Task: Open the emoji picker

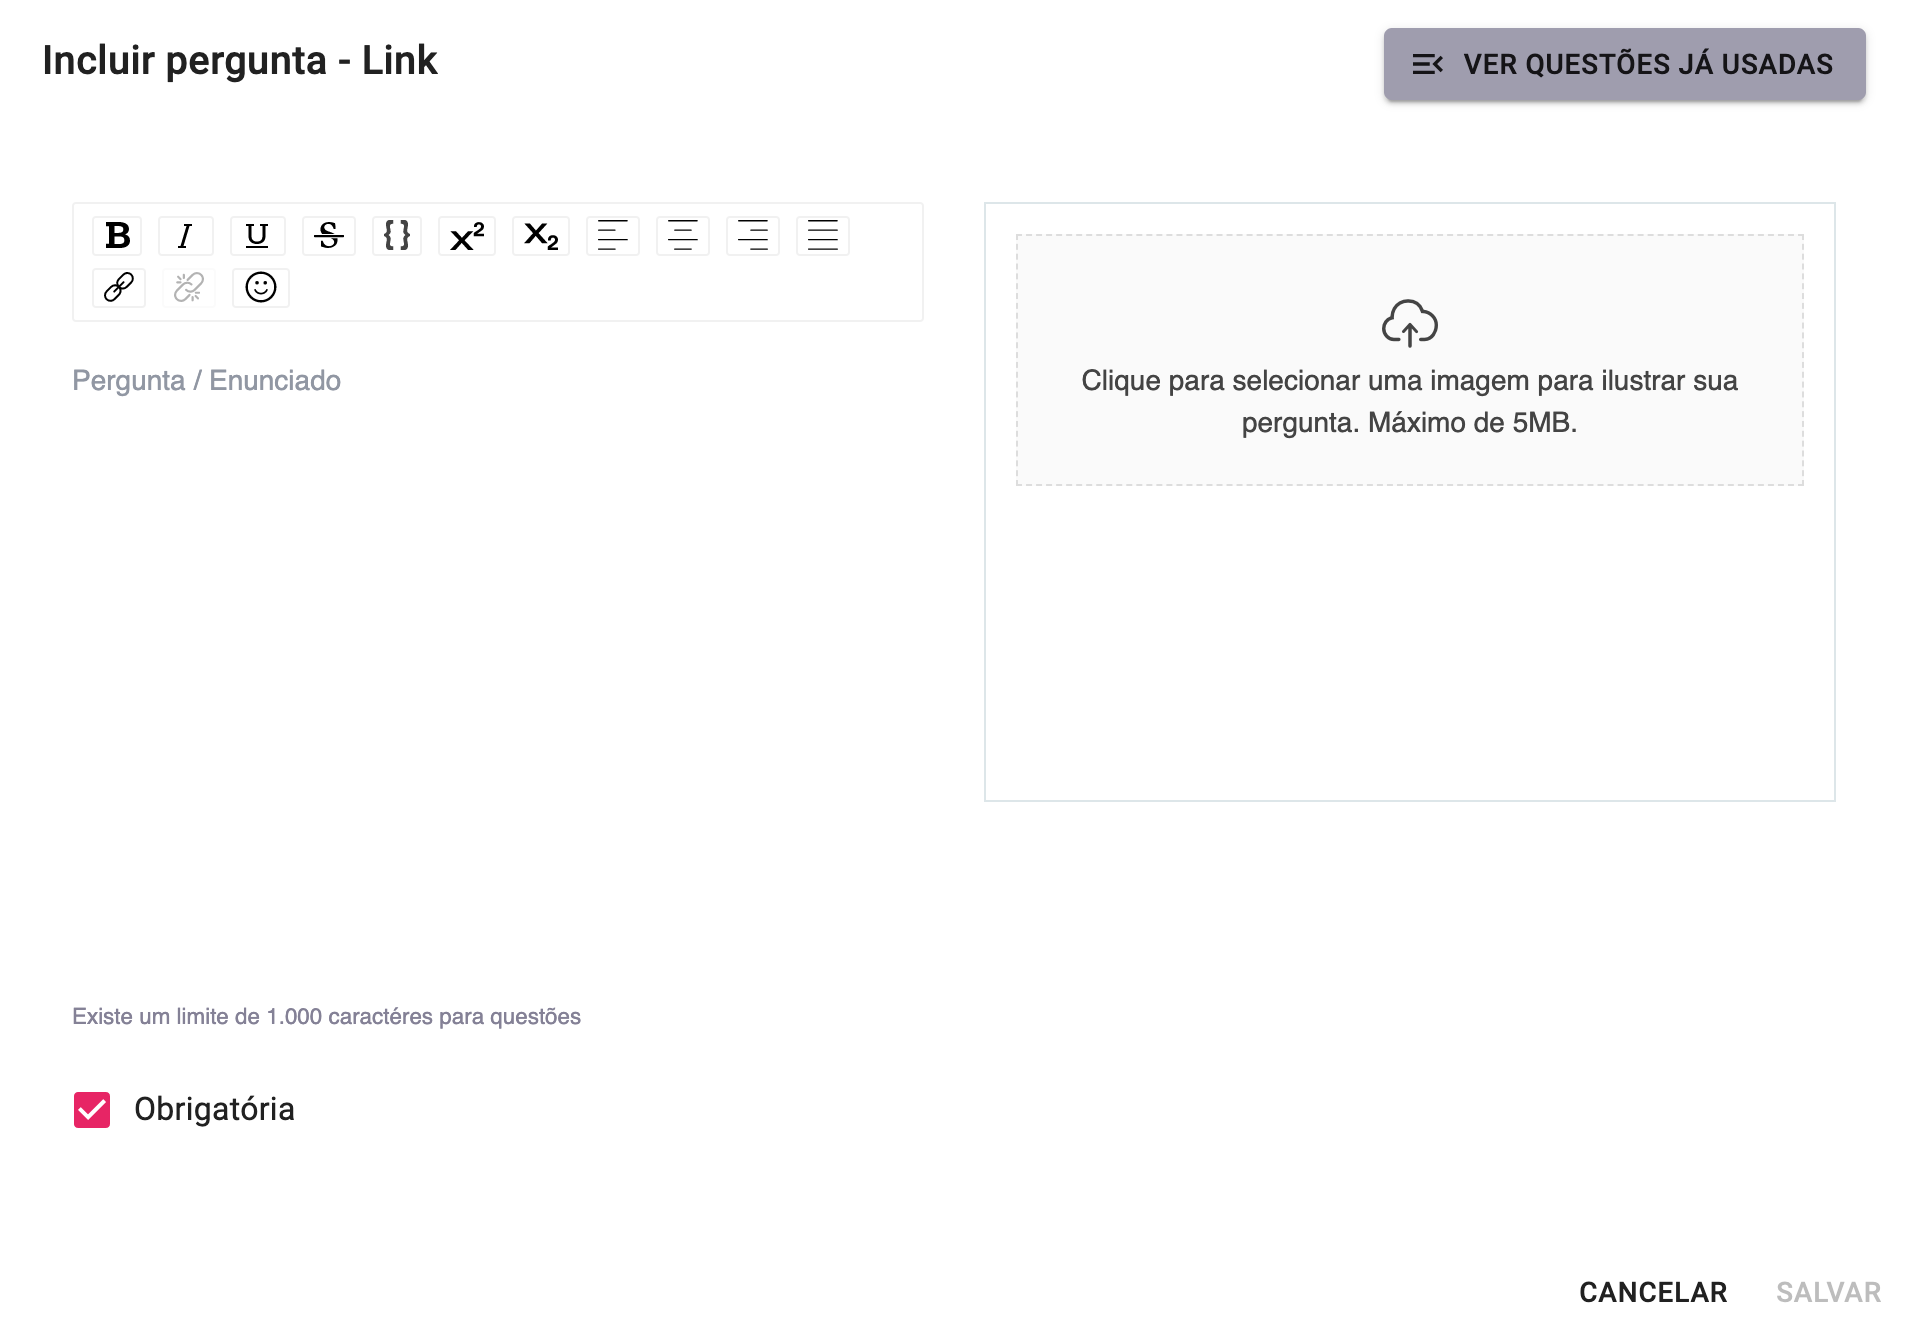Action: pyautogui.click(x=260, y=288)
